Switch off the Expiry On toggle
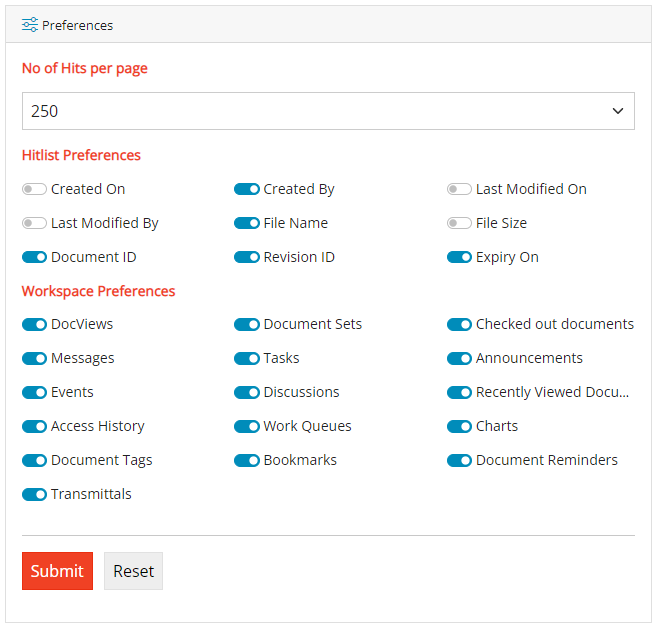Image resolution: width=661 pixels, height=639 pixels. point(459,257)
